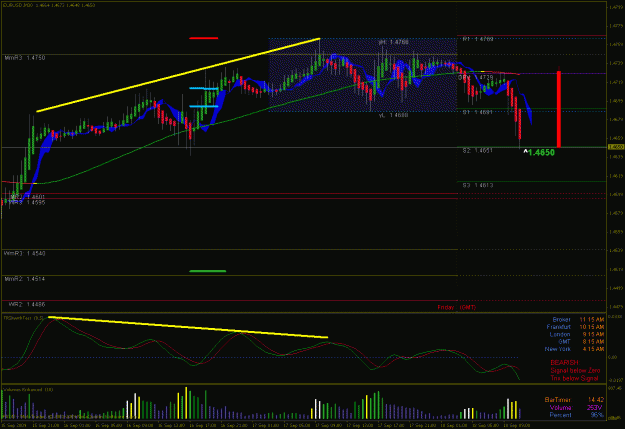Click the BarTimer 14:42 readout
Screen dimensions: 625x429
pyautogui.click(x=574, y=400)
